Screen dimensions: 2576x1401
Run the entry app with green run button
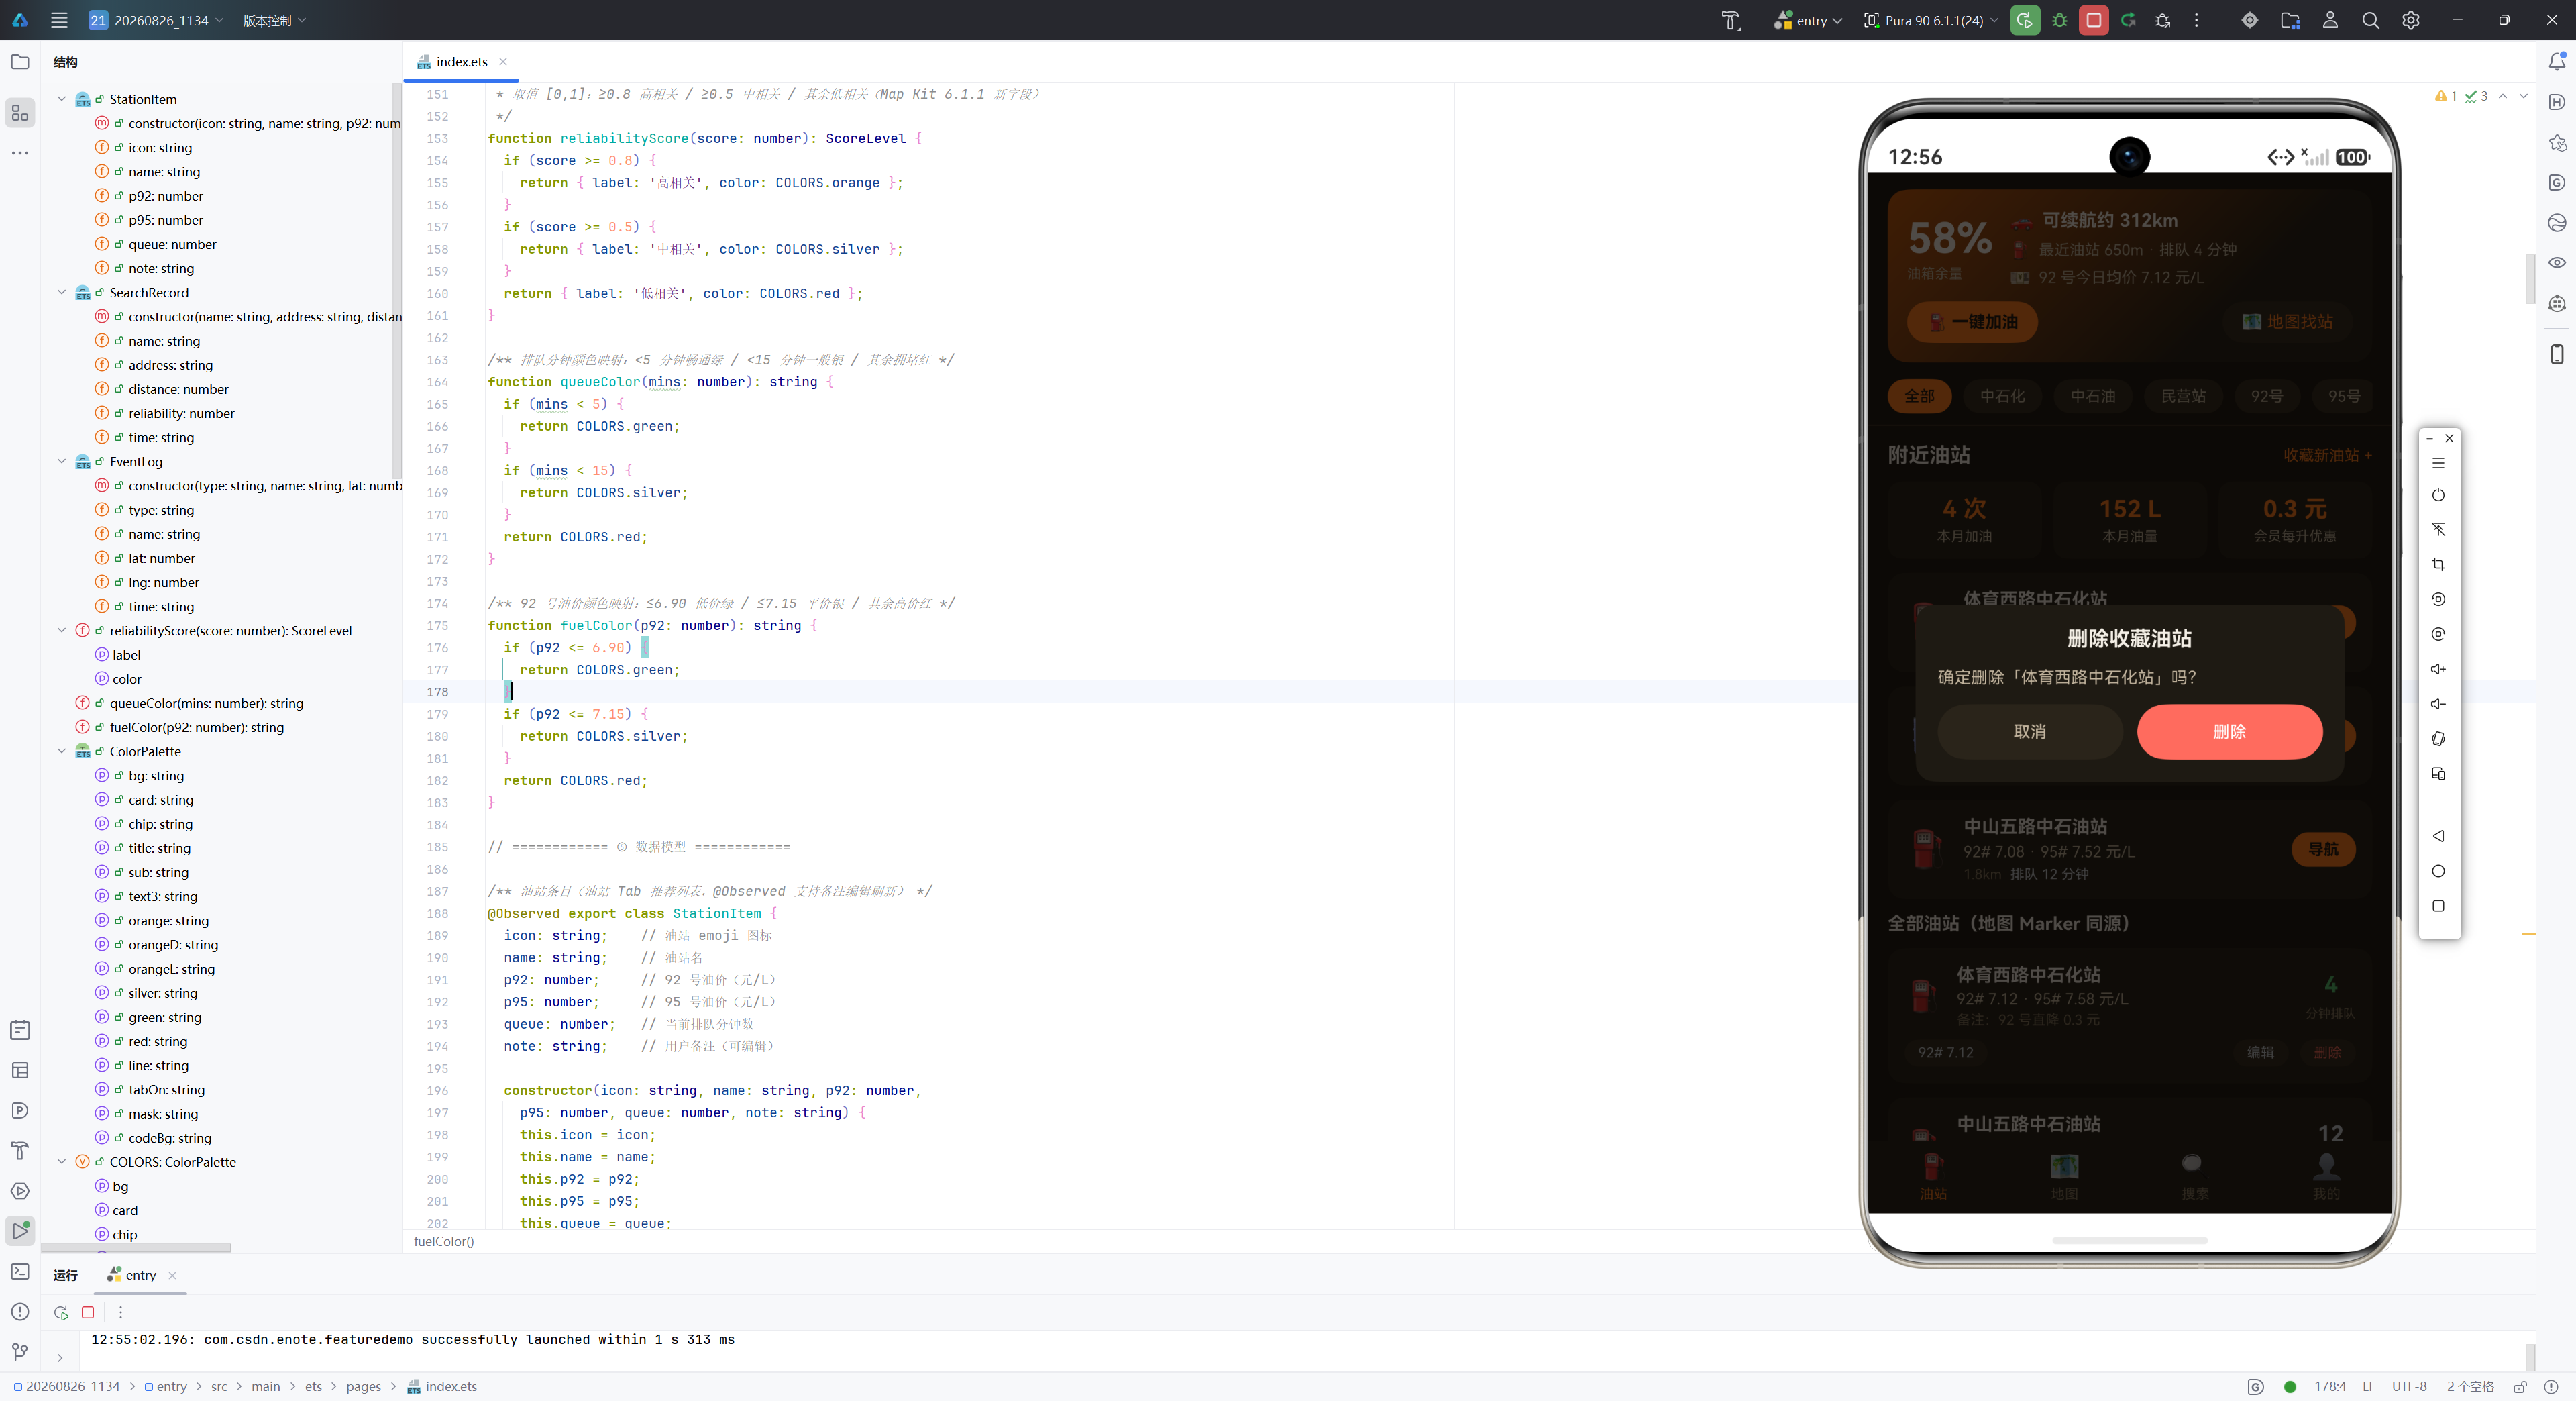click(x=2024, y=20)
